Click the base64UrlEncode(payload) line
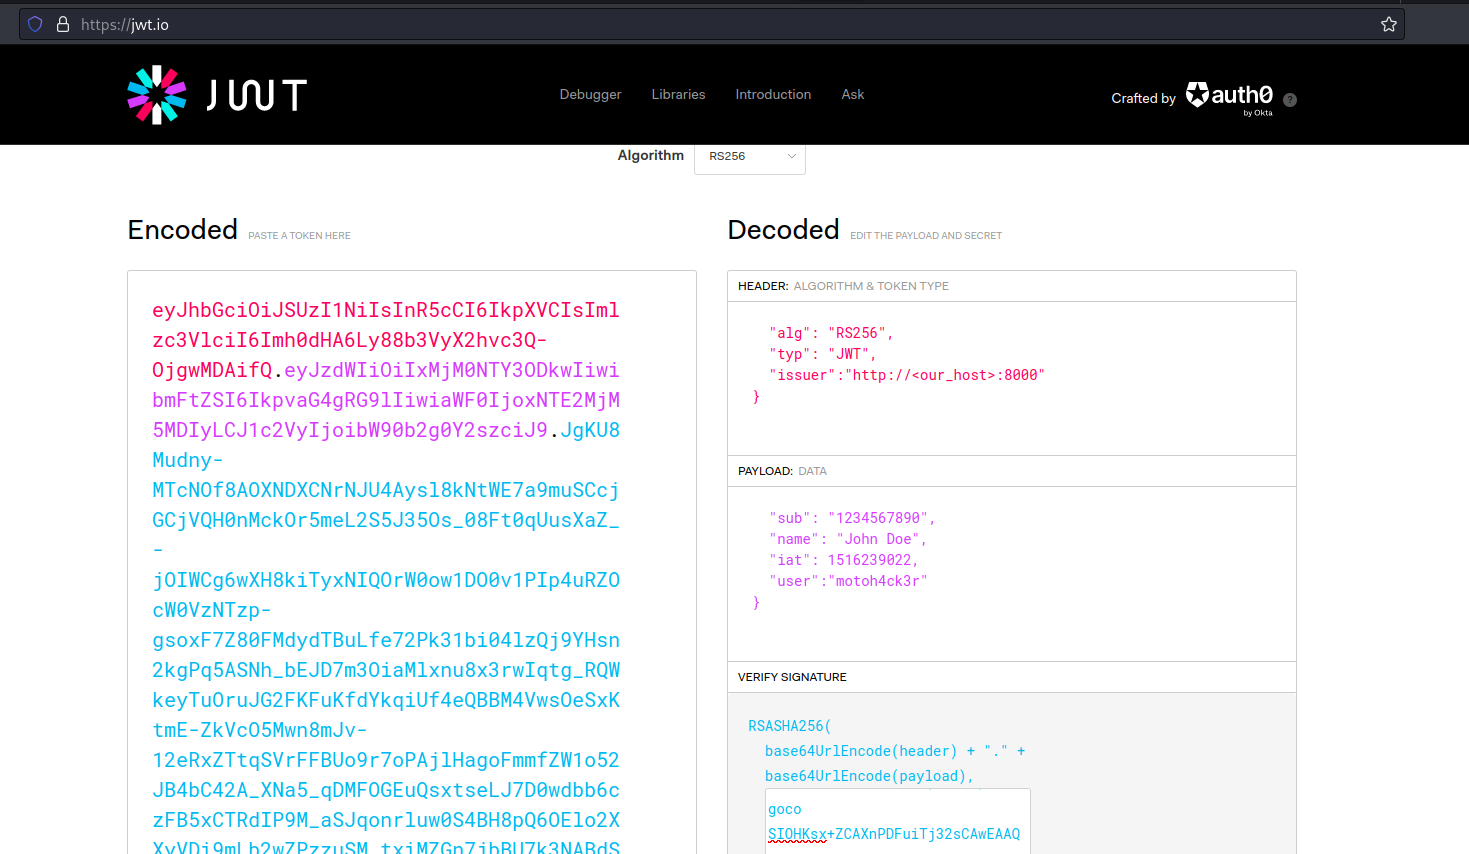This screenshot has height=854, width=1469. (x=869, y=776)
